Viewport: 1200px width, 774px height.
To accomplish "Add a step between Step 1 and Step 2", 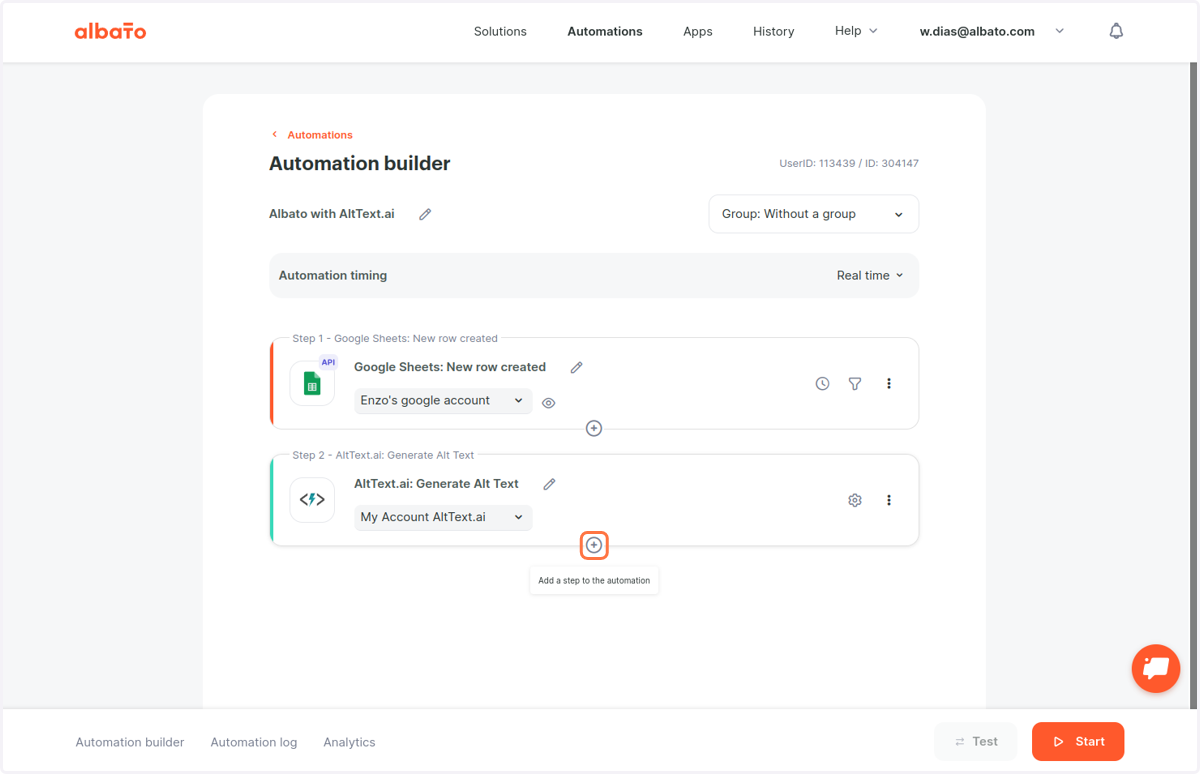I will point(594,428).
